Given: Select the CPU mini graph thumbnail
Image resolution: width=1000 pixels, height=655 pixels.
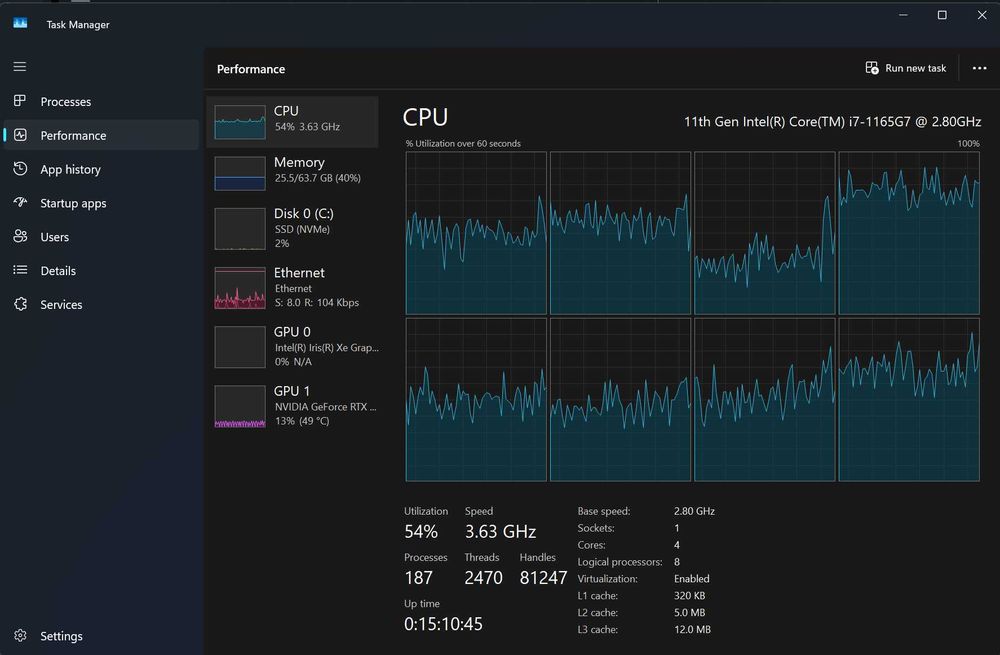Looking at the screenshot, I should coord(240,122).
